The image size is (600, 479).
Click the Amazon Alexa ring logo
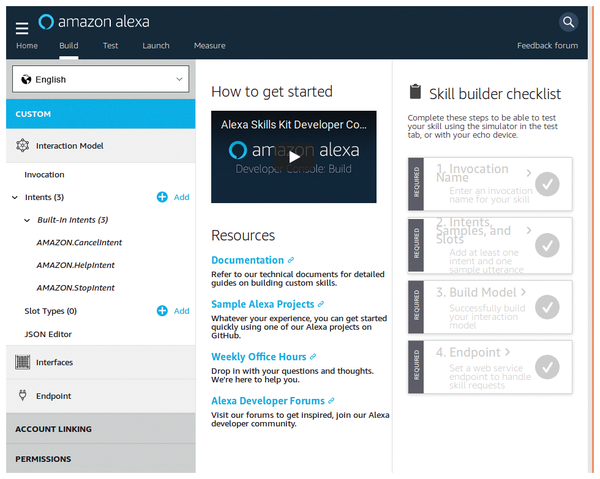(x=46, y=22)
